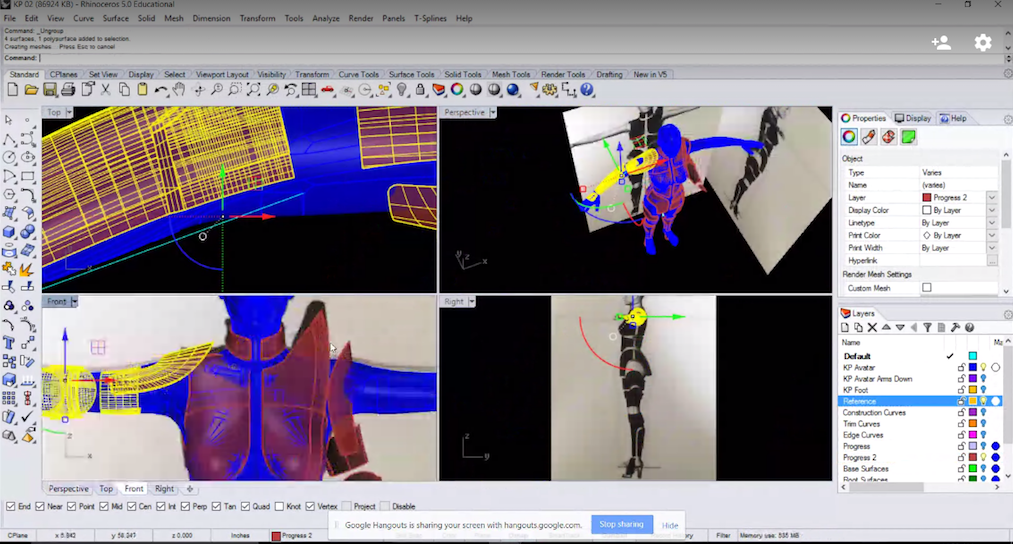This screenshot has width=1013, height=544.
Task: Open the Linetype dropdown
Action: tap(992, 223)
